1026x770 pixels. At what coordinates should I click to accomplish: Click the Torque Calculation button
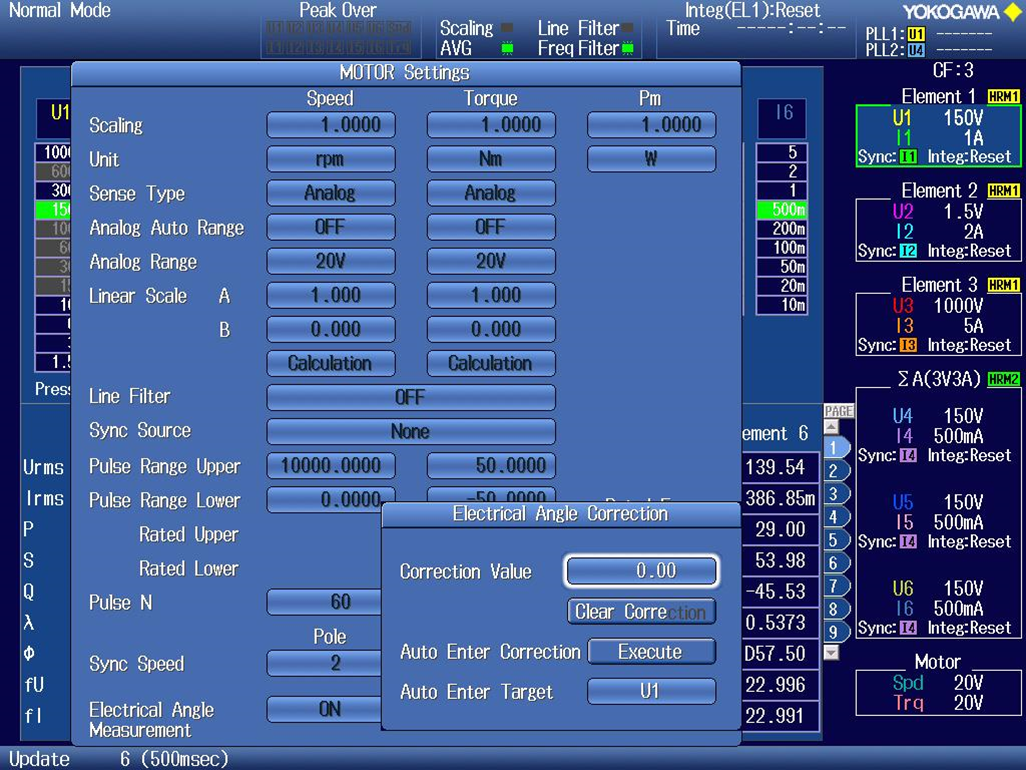pyautogui.click(x=491, y=363)
